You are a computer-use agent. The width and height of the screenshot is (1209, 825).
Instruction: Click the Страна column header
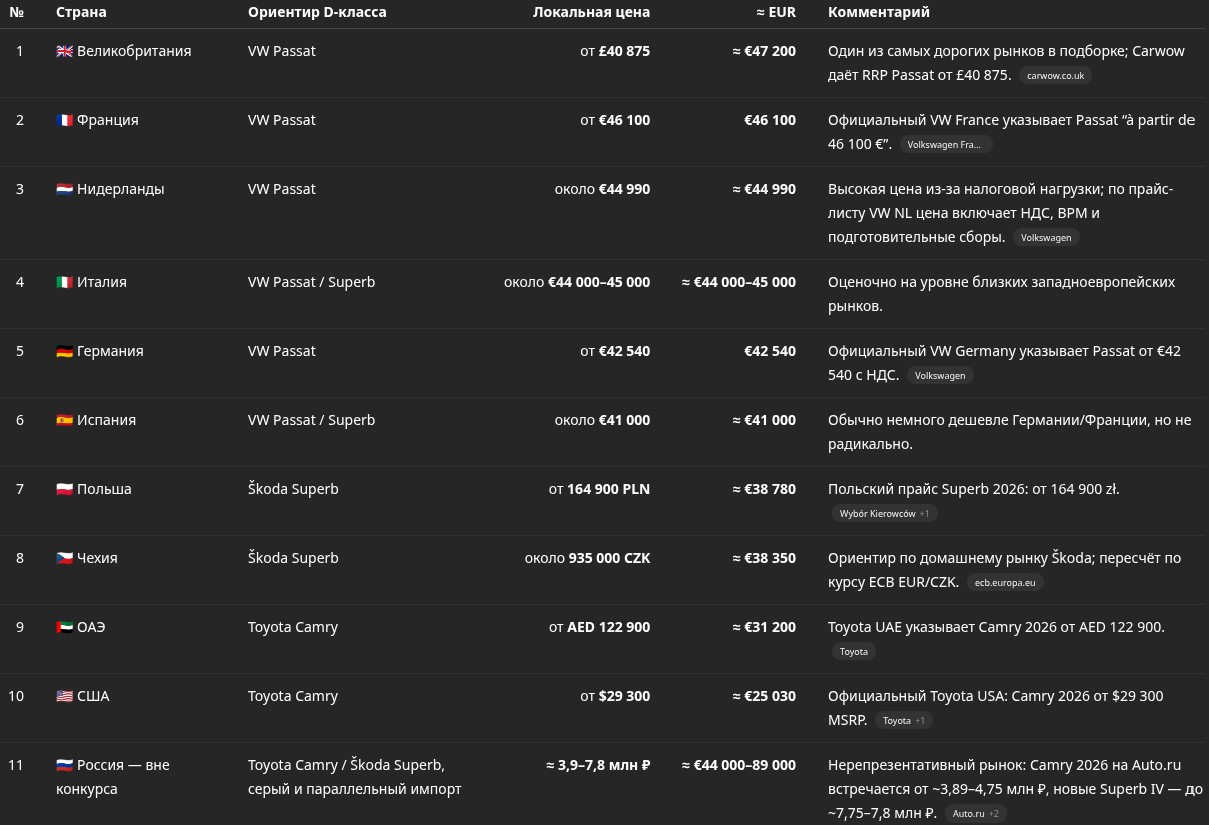pos(81,12)
